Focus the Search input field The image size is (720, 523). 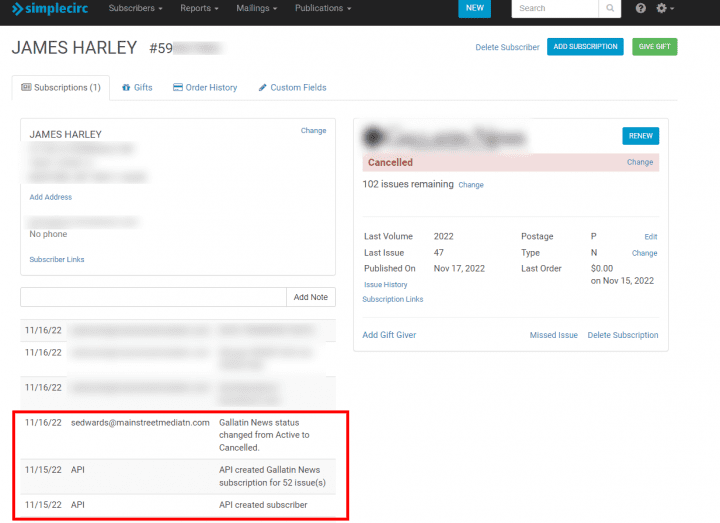point(555,8)
